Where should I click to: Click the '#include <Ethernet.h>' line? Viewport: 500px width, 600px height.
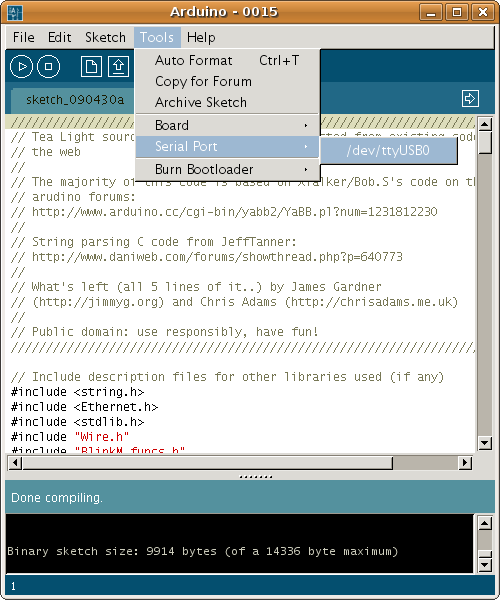(x=85, y=407)
